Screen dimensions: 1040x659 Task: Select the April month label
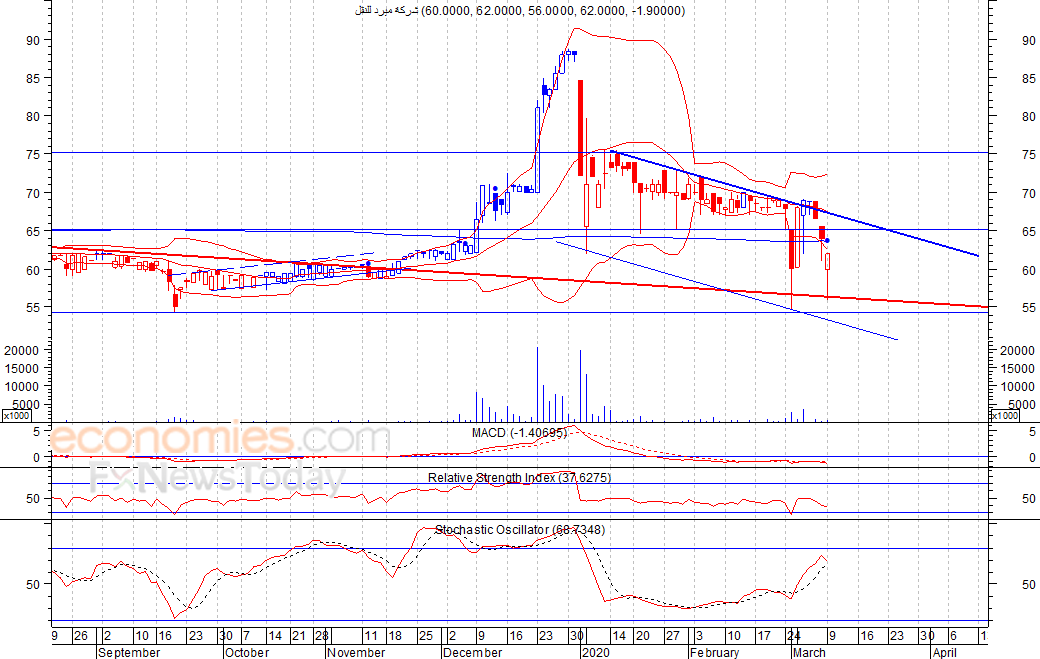coord(943,652)
